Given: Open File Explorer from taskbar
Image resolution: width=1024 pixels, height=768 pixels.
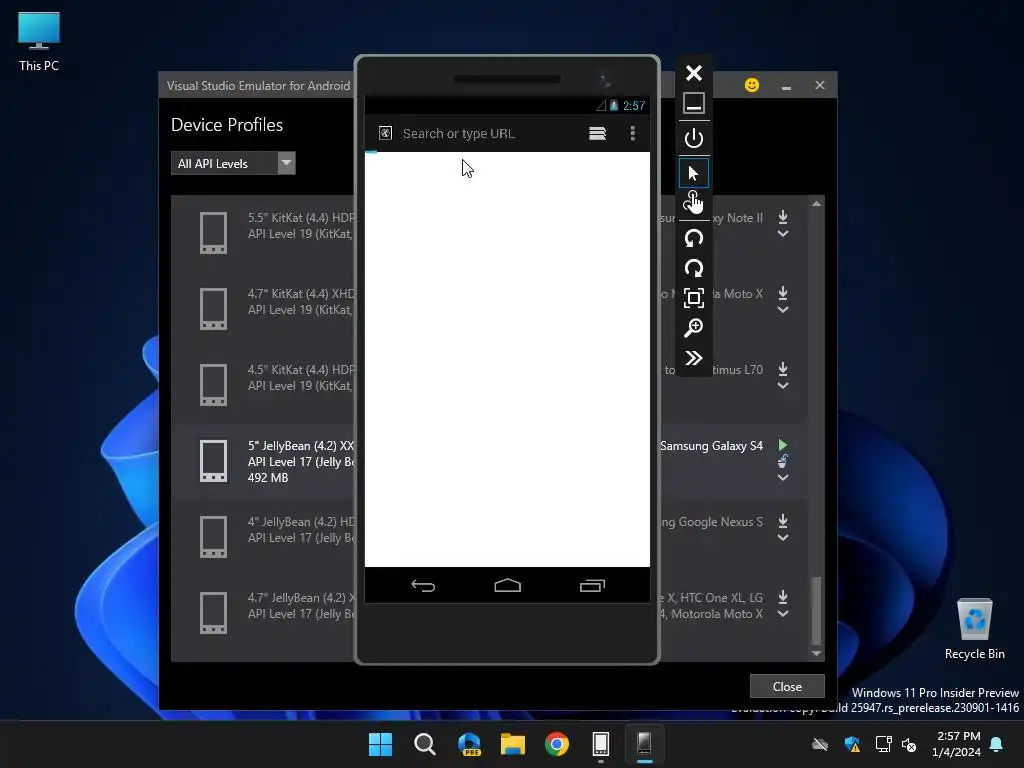Looking at the screenshot, I should pos(513,744).
